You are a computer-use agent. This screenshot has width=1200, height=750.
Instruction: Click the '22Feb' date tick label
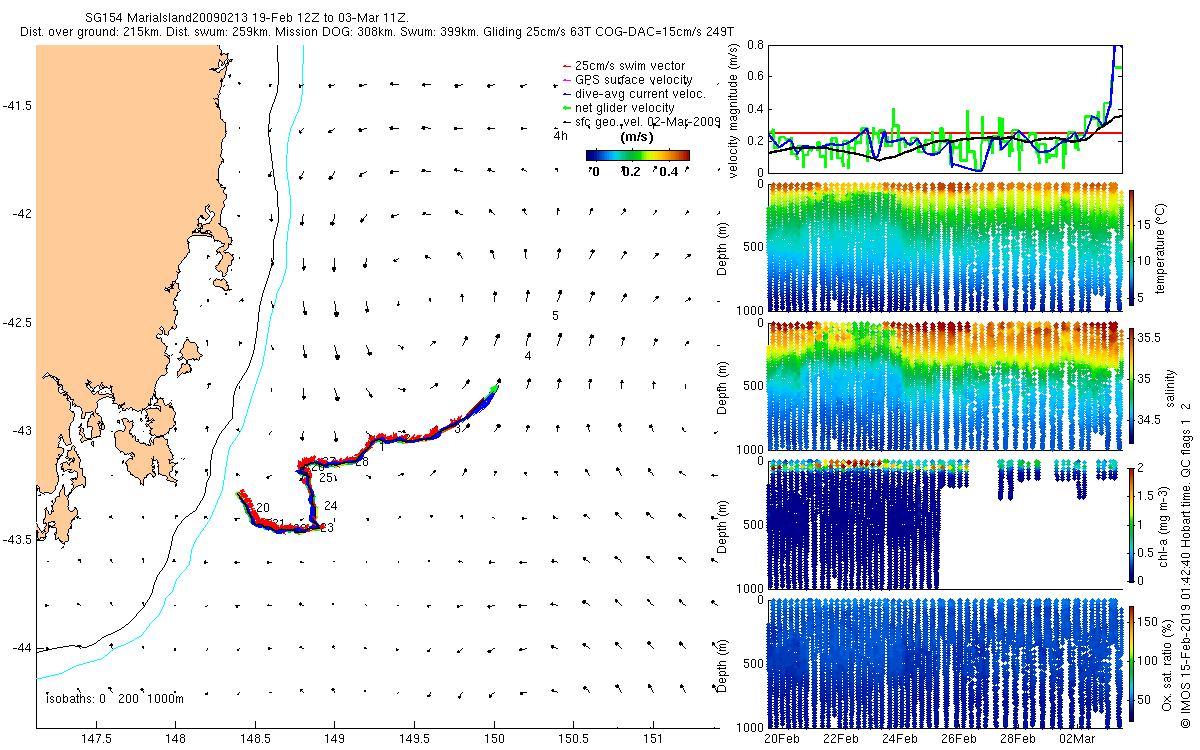click(x=841, y=738)
